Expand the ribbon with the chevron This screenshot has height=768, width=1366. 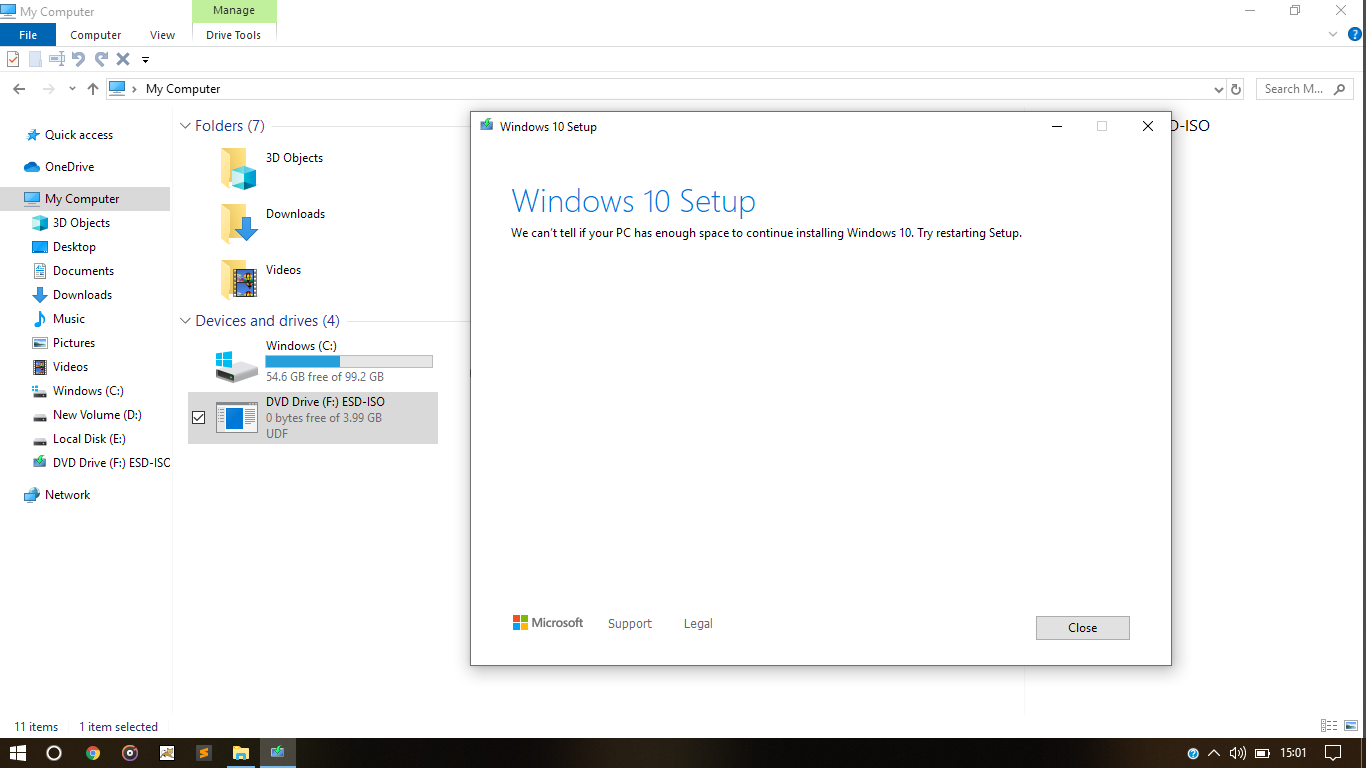1332,34
